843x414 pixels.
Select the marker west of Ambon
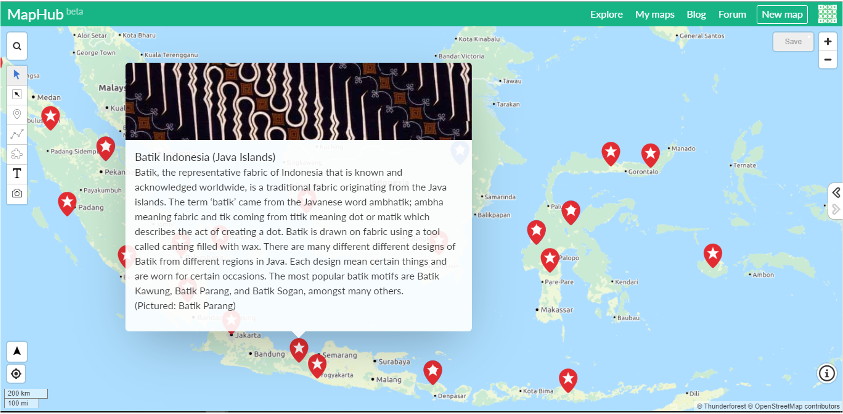point(713,255)
